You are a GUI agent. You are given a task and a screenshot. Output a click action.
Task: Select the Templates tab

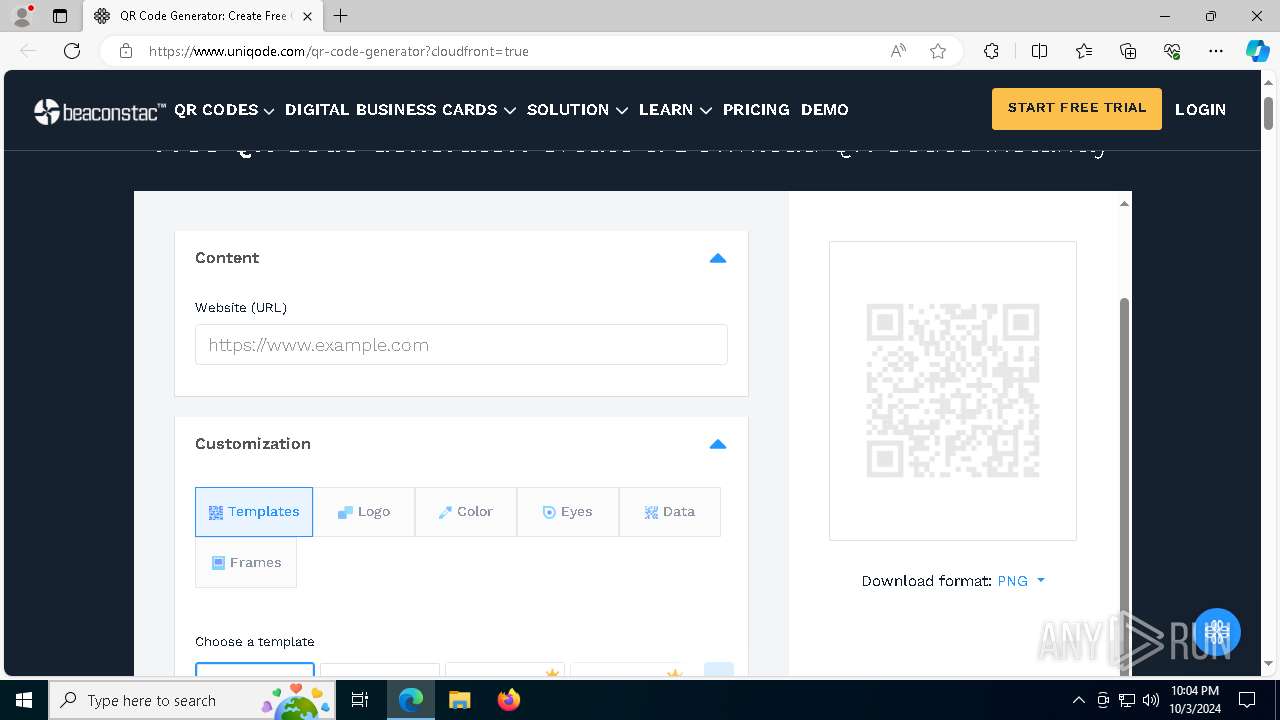pyautogui.click(x=254, y=512)
